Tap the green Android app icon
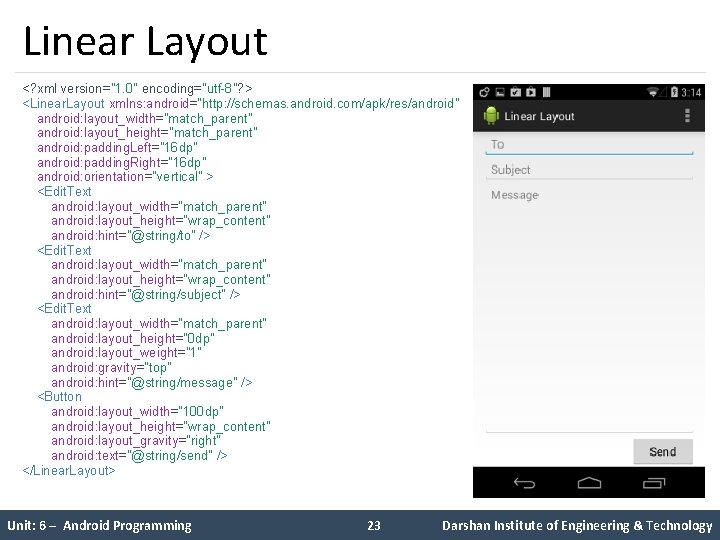Screen dimensions: 720x540 491,116
